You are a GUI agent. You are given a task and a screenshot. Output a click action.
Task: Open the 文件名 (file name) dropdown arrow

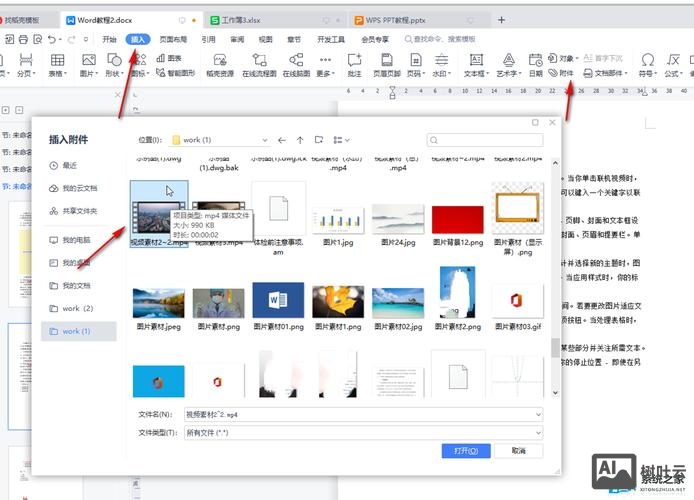[x=537, y=413]
